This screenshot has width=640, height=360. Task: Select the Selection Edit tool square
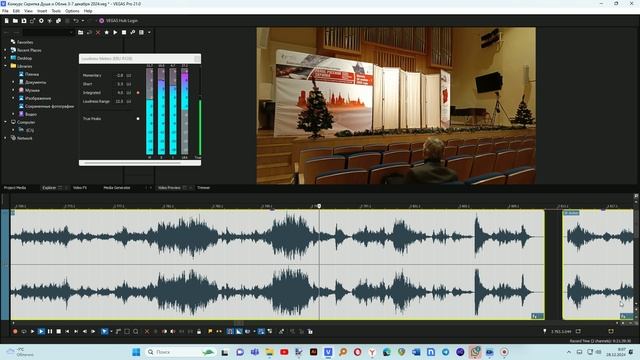[x=127, y=331]
